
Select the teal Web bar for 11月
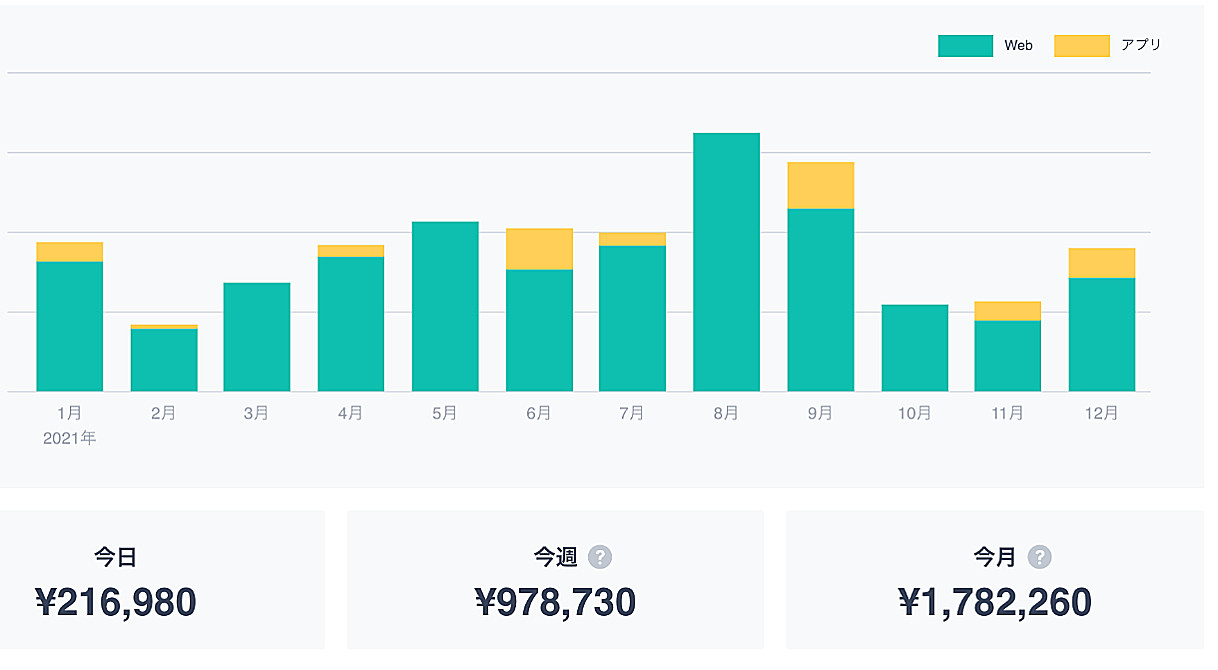1008,356
